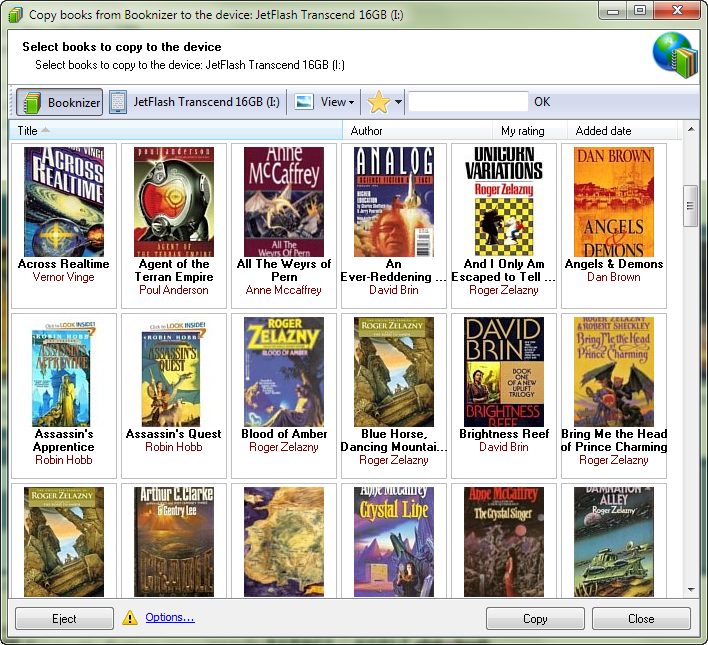
Task: Eject the device with Eject button
Action: point(64,618)
